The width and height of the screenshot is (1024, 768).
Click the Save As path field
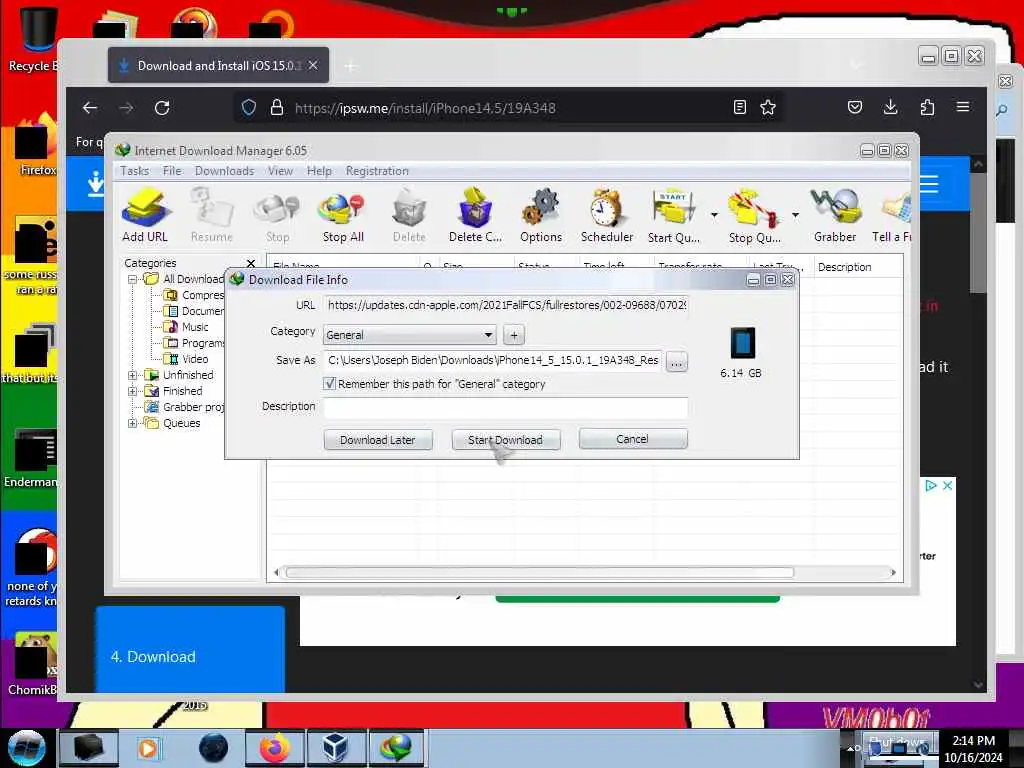tap(492, 360)
